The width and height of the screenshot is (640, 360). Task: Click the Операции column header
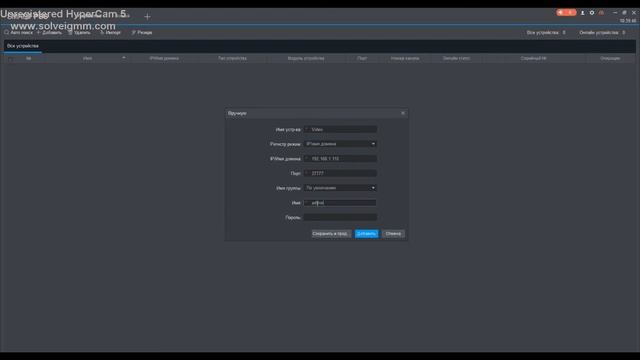coord(610,58)
